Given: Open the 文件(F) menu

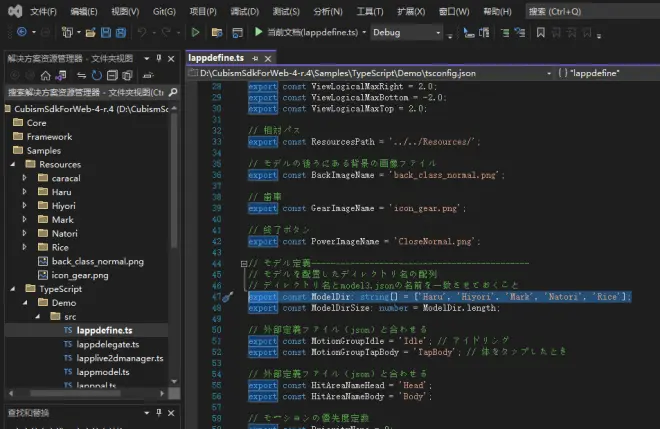Looking at the screenshot, I should 43,11.
